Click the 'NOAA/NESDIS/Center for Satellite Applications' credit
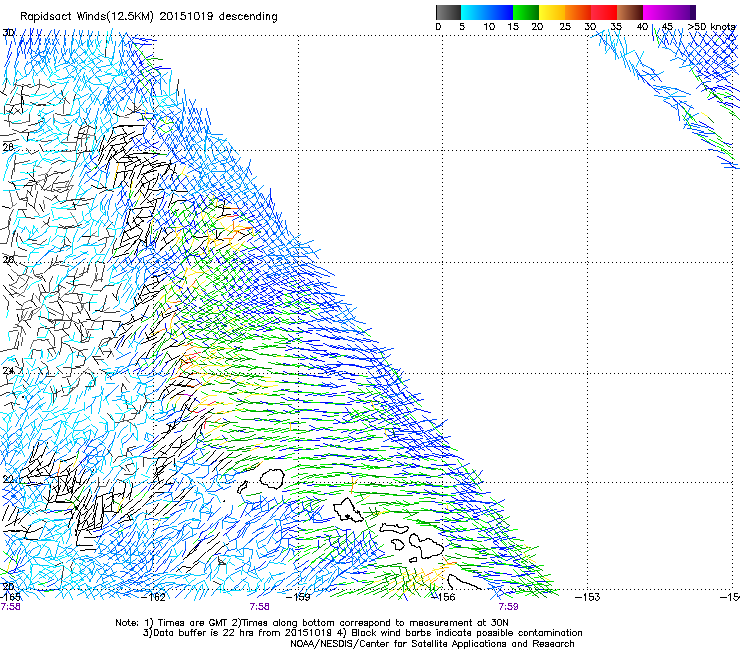Screen dimensions: 740x650 (x=432, y=644)
